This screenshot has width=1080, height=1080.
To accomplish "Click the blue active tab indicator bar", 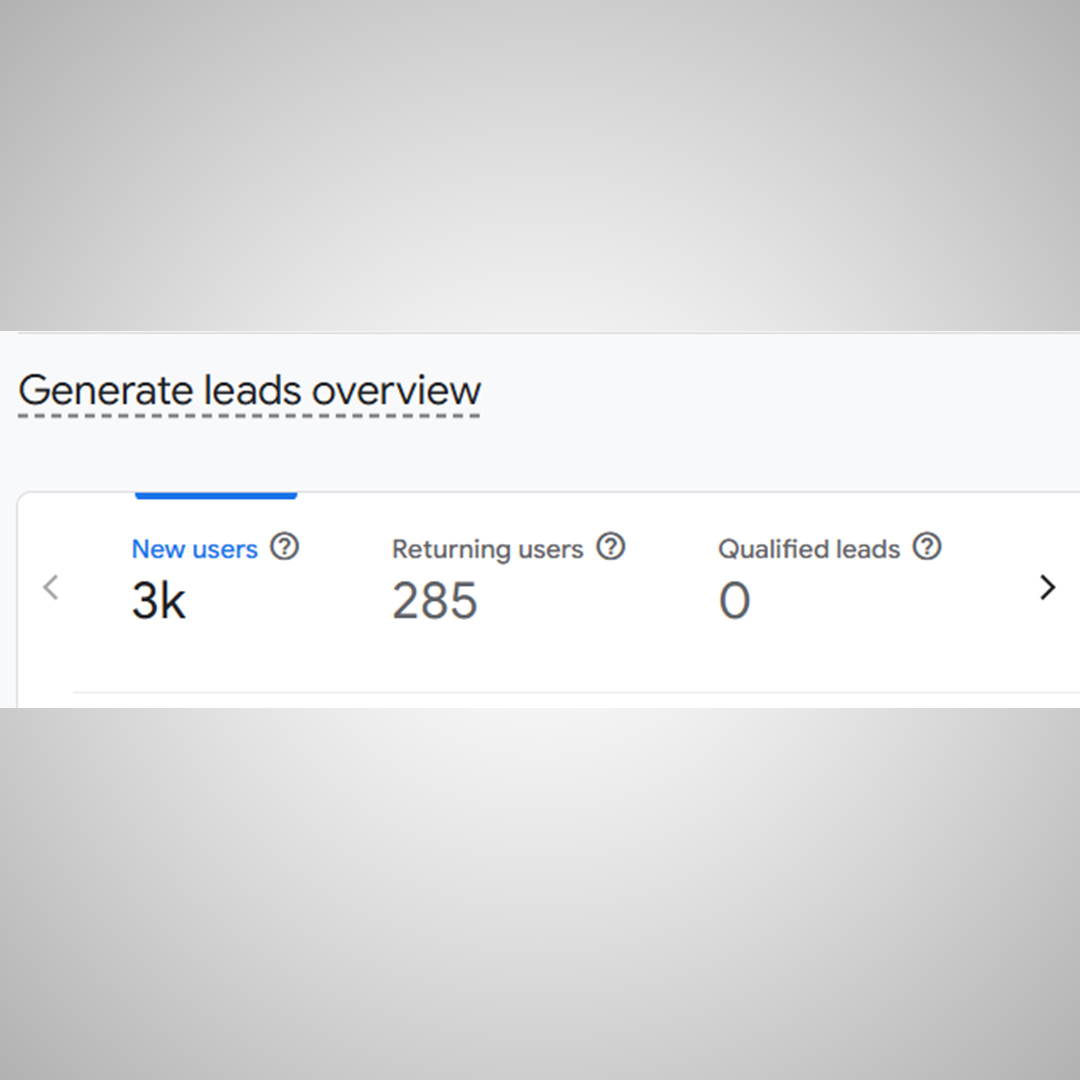I will click(x=216, y=494).
